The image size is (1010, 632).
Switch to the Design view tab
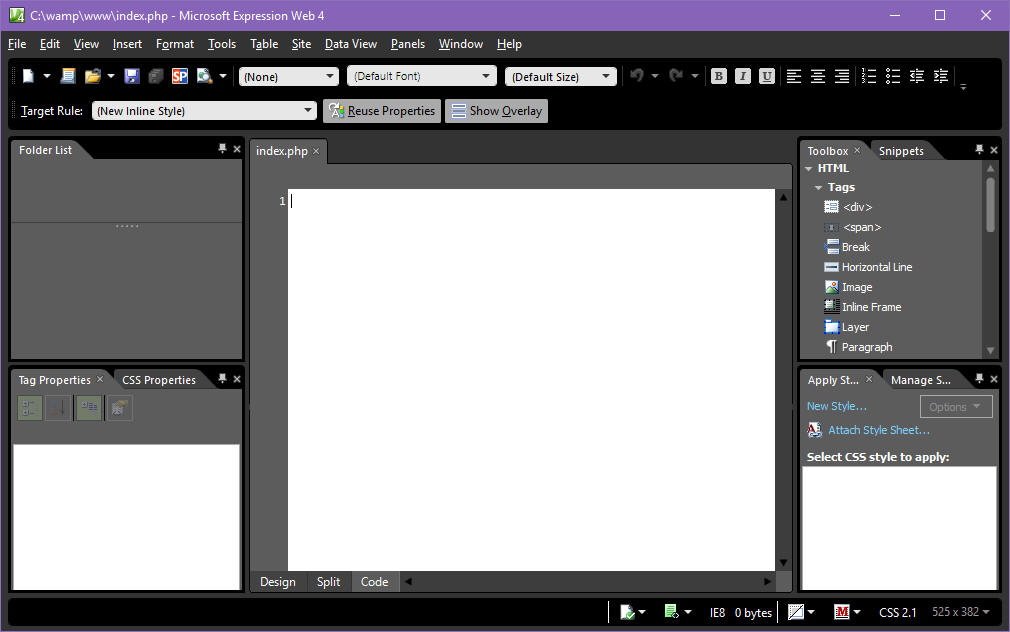278,582
